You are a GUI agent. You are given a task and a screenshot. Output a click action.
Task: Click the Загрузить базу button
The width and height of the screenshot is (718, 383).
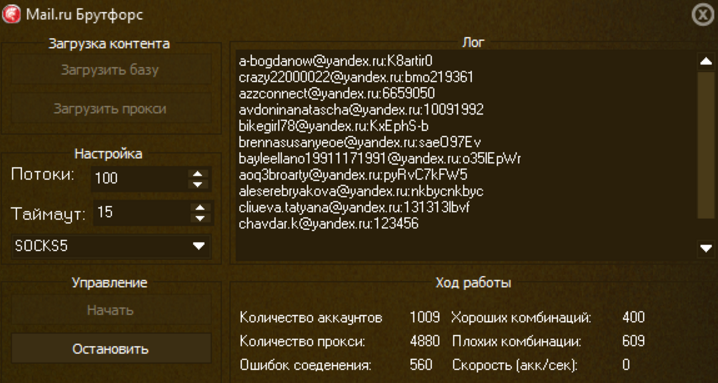(x=110, y=70)
